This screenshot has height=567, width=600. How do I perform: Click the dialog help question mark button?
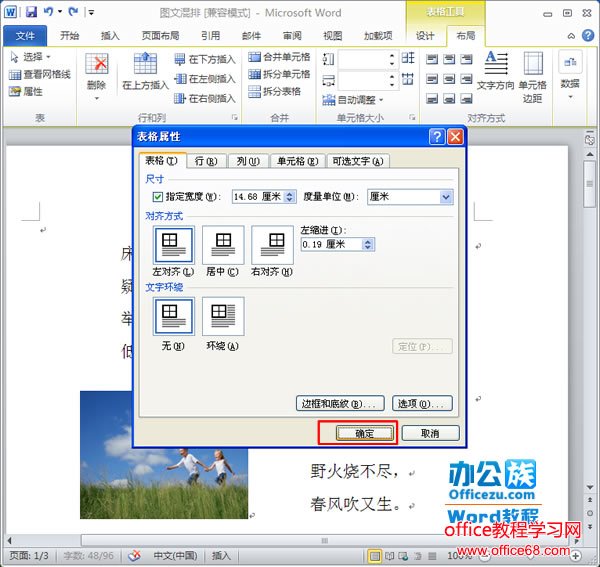(x=437, y=136)
